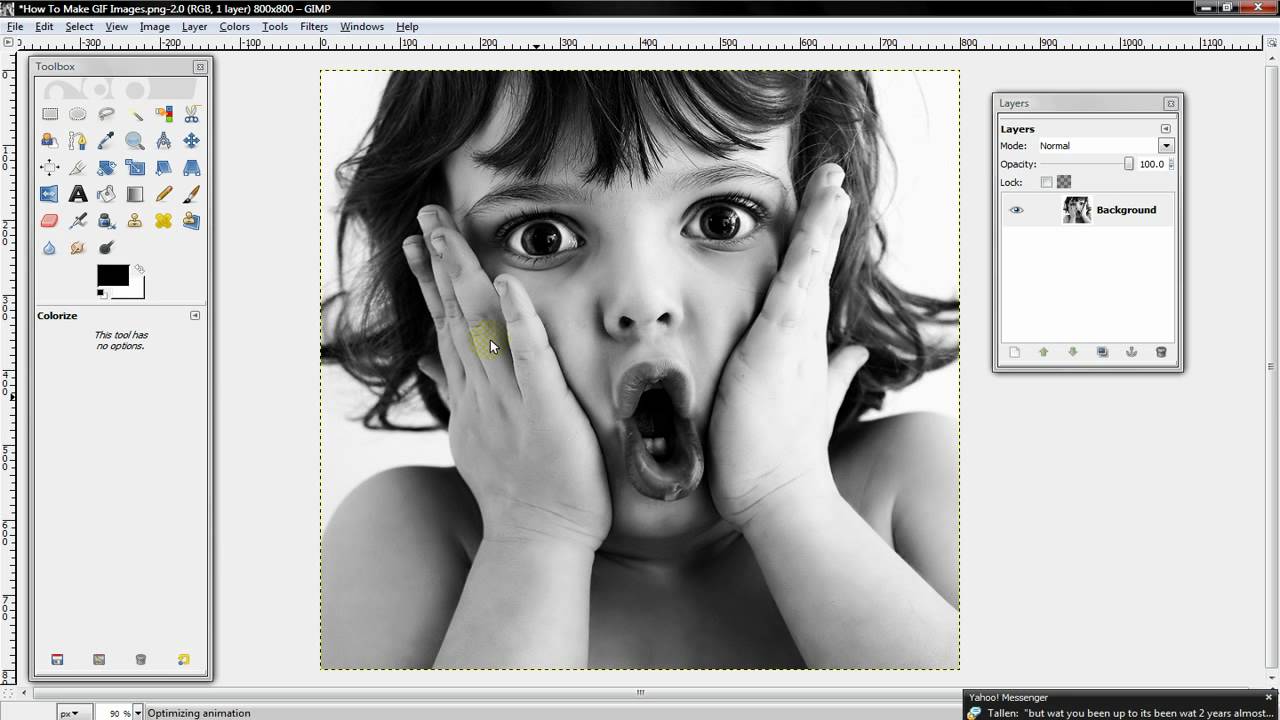Open the Filters menu
The image size is (1280, 720).
tap(314, 27)
